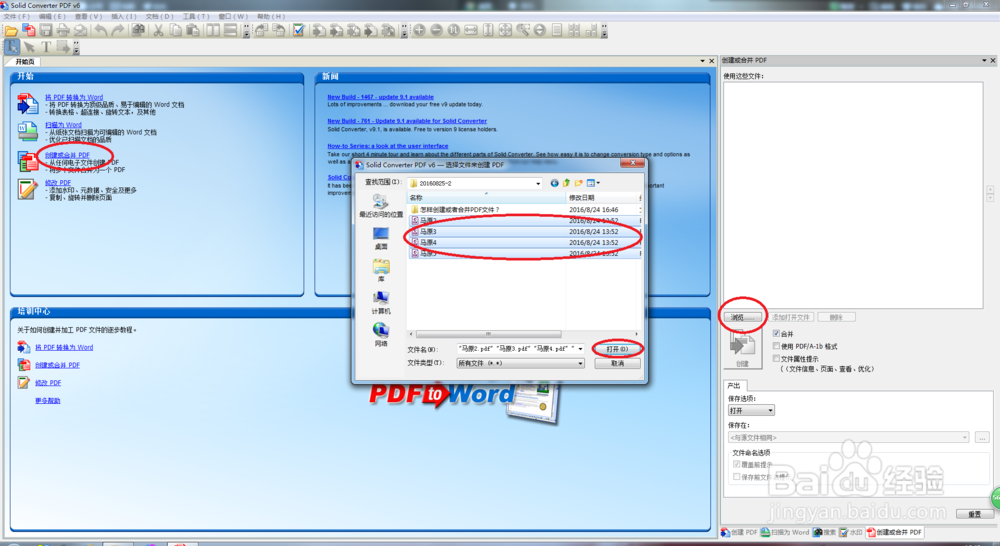Open the 查看(V) menu
This screenshot has height=546, width=1000.
click(x=89, y=16)
